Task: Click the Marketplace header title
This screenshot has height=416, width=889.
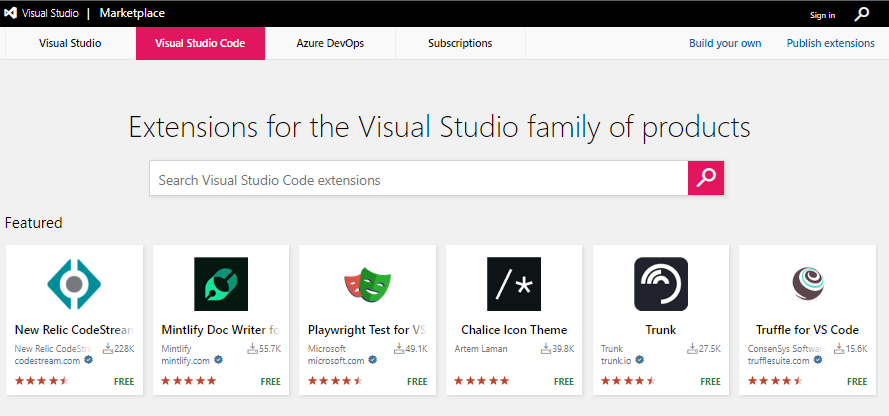Action: tap(132, 13)
